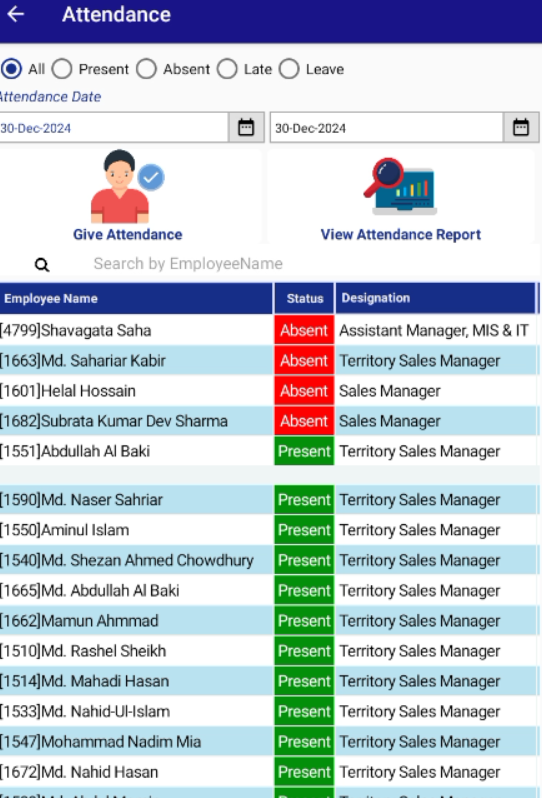Go back using the arrow icon

[16, 14]
